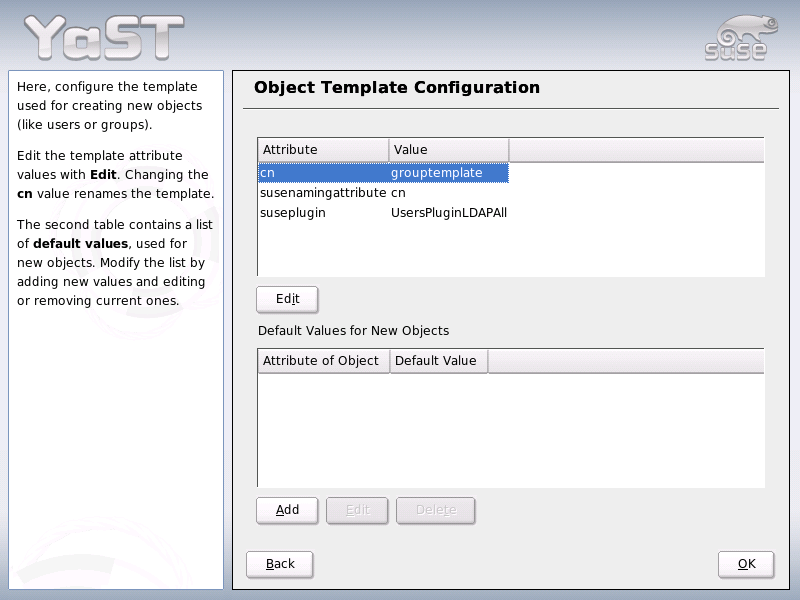Click the help paragraph mentioning default values
The width and height of the screenshot is (800, 600).
click(115, 263)
